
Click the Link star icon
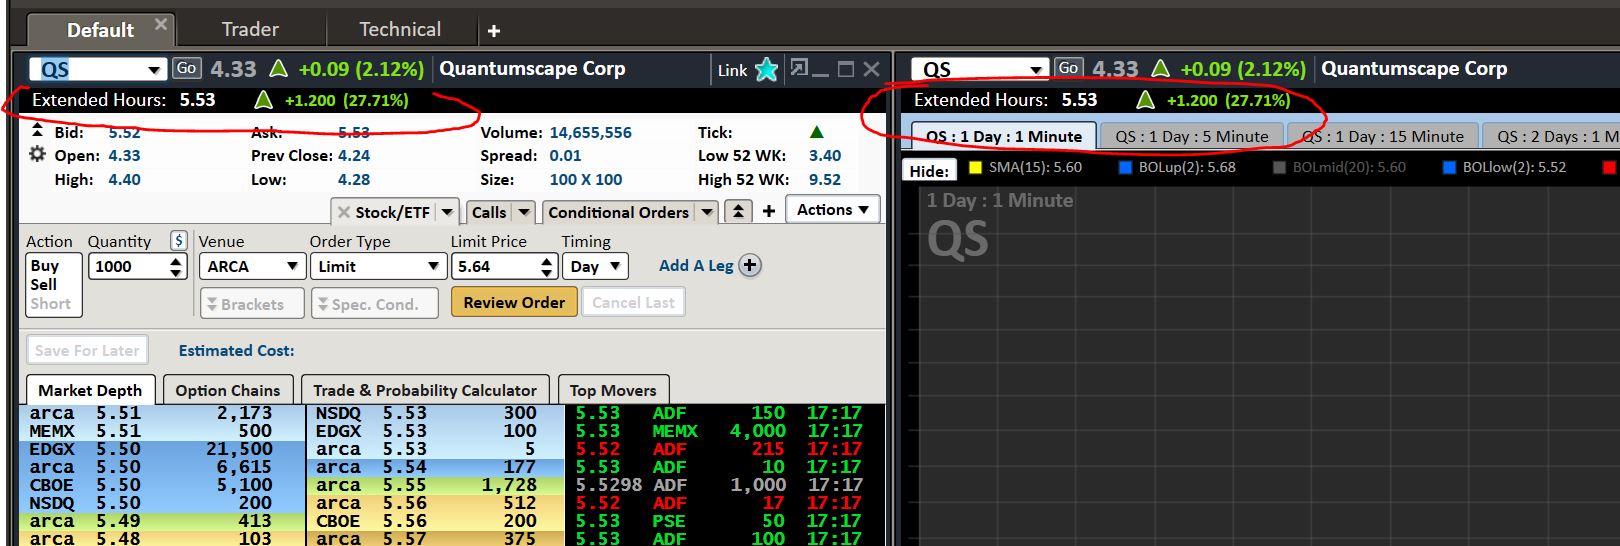pyautogui.click(x=767, y=69)
